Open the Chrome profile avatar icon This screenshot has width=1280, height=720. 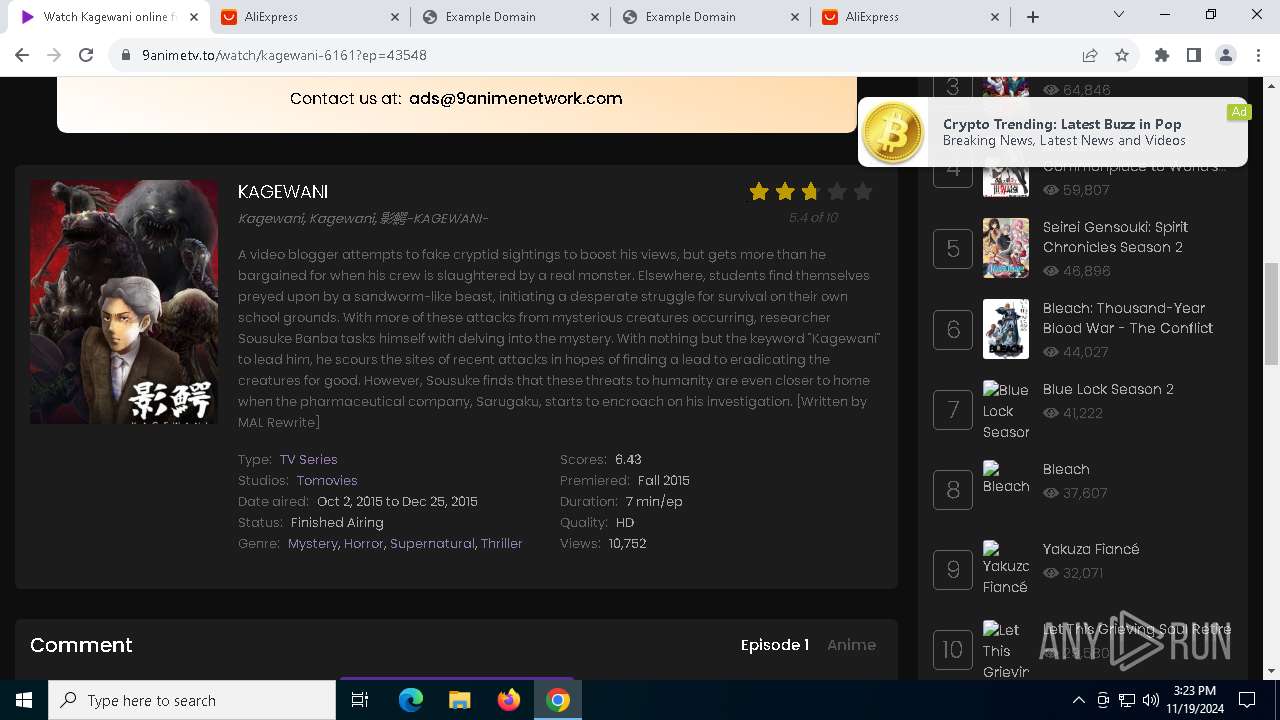point(1226,55)
